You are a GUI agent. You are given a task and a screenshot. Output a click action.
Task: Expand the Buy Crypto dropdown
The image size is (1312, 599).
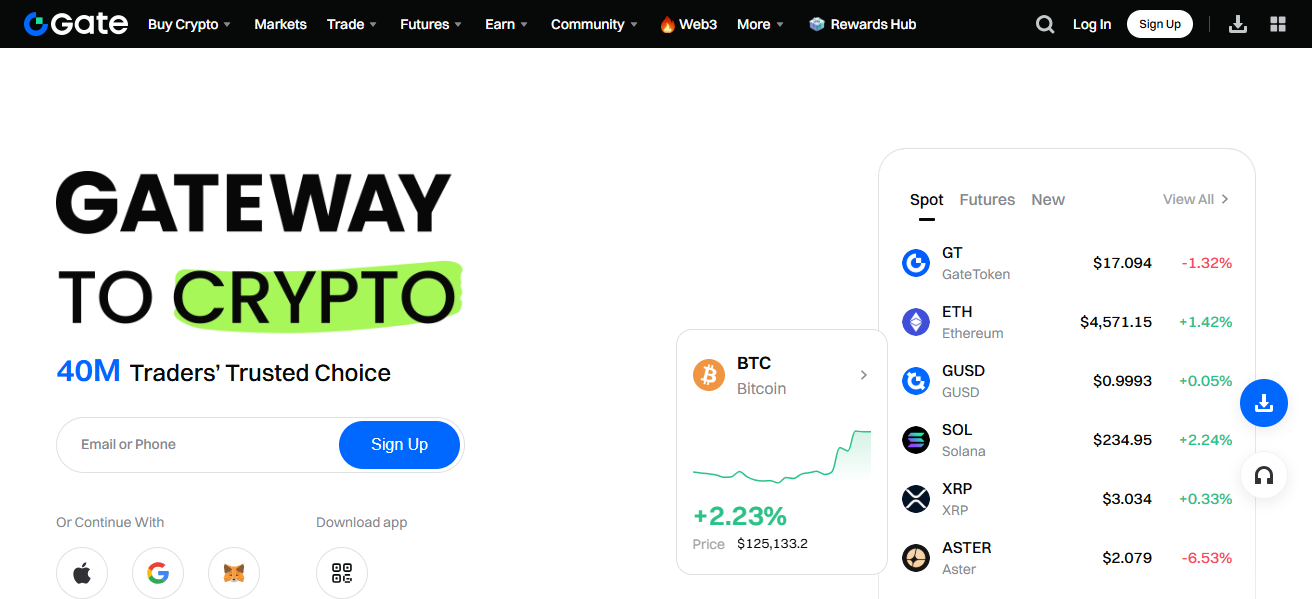[189, 24]
